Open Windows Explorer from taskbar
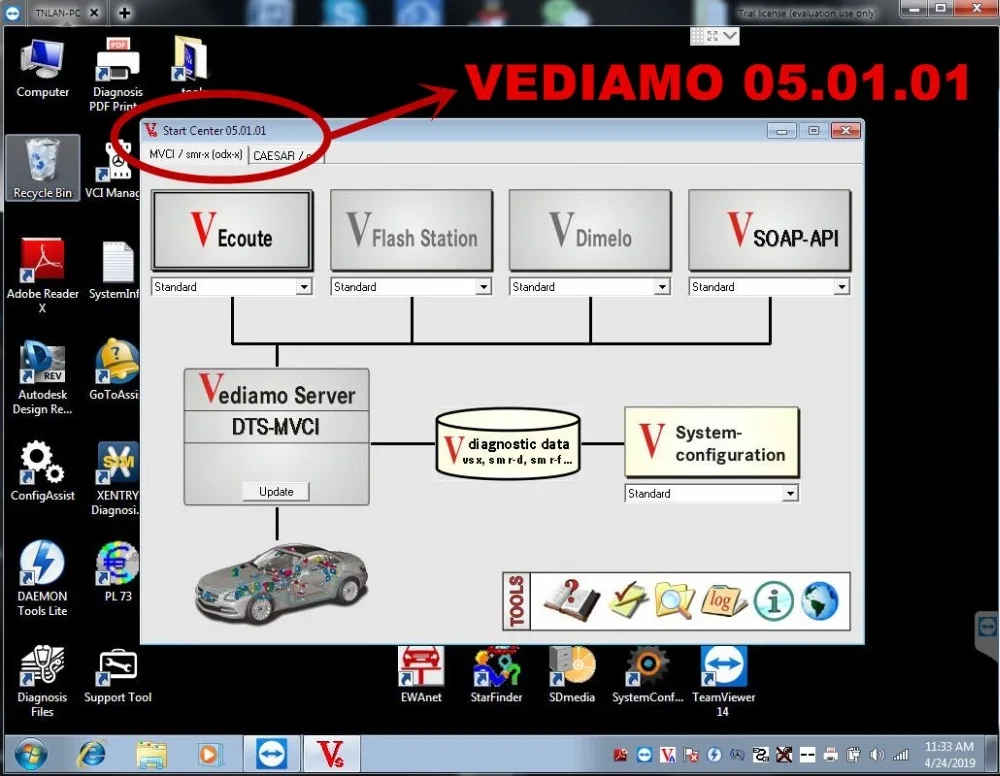 pyautogui.click(x=151, y=755)
